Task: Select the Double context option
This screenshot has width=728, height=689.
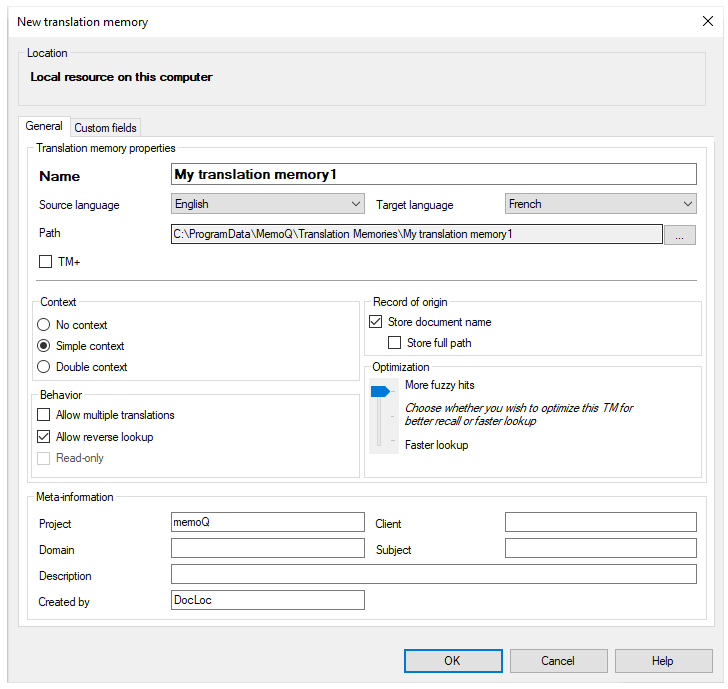Action: coord(44,367)
